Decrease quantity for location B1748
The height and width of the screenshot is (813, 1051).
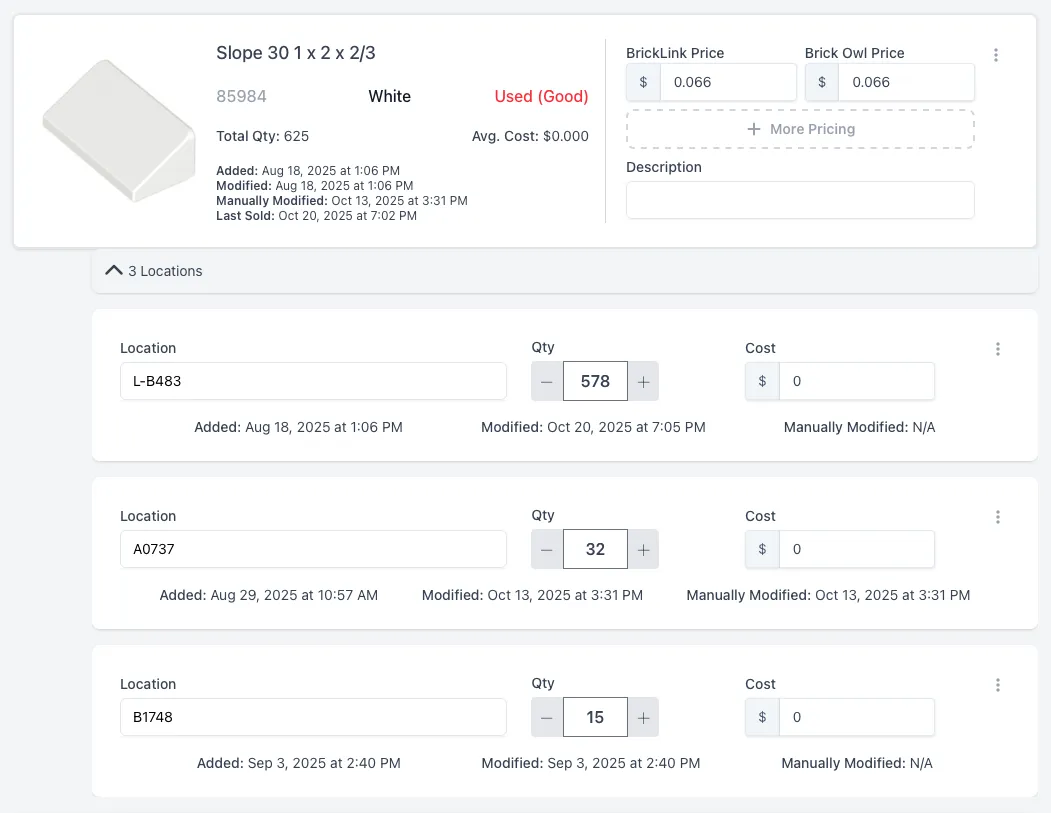[x=547, y=717]
